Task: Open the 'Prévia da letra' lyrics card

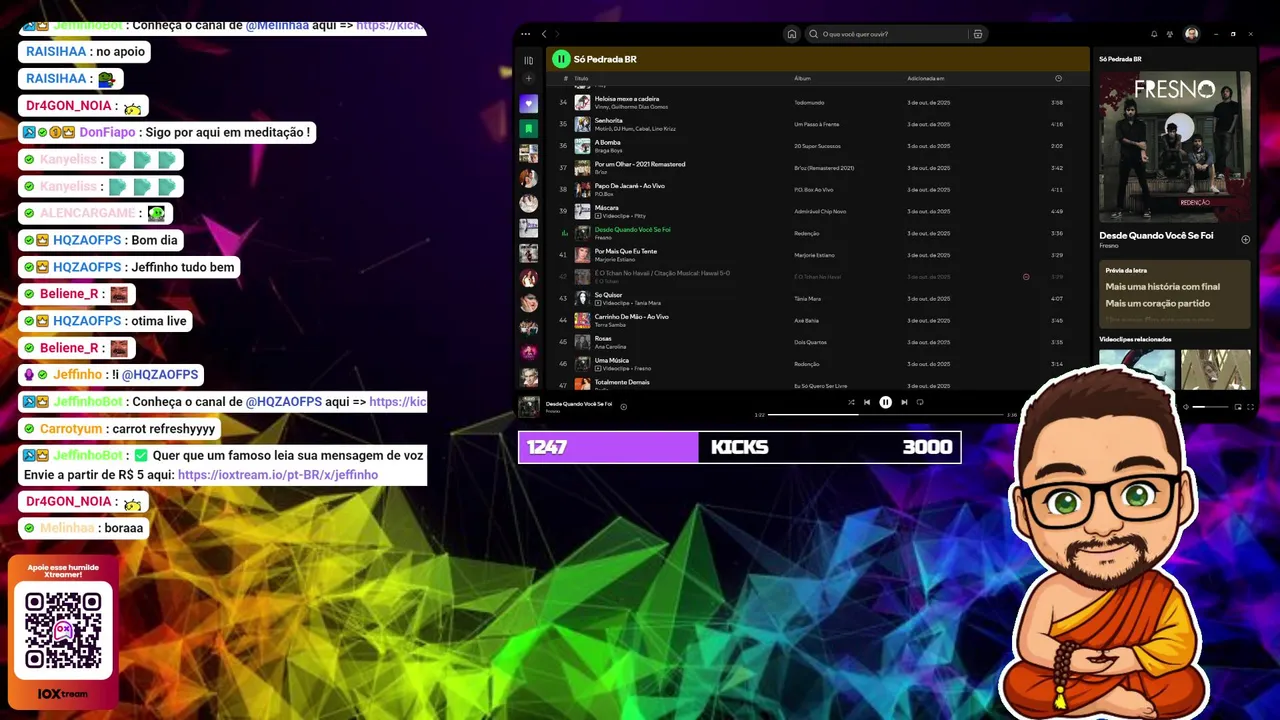Action: point(1175,294)
